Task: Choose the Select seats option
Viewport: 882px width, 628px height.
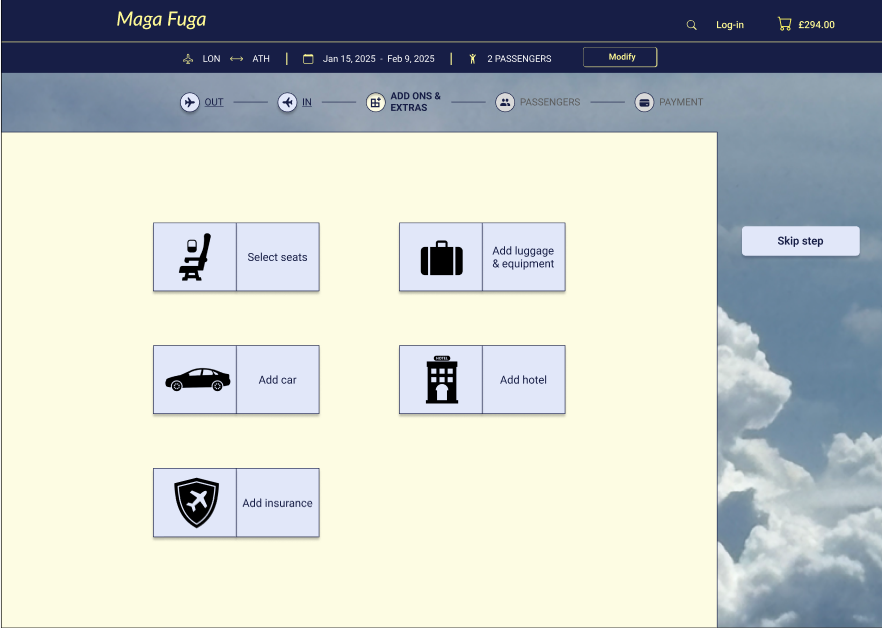Action: (277, 257)
